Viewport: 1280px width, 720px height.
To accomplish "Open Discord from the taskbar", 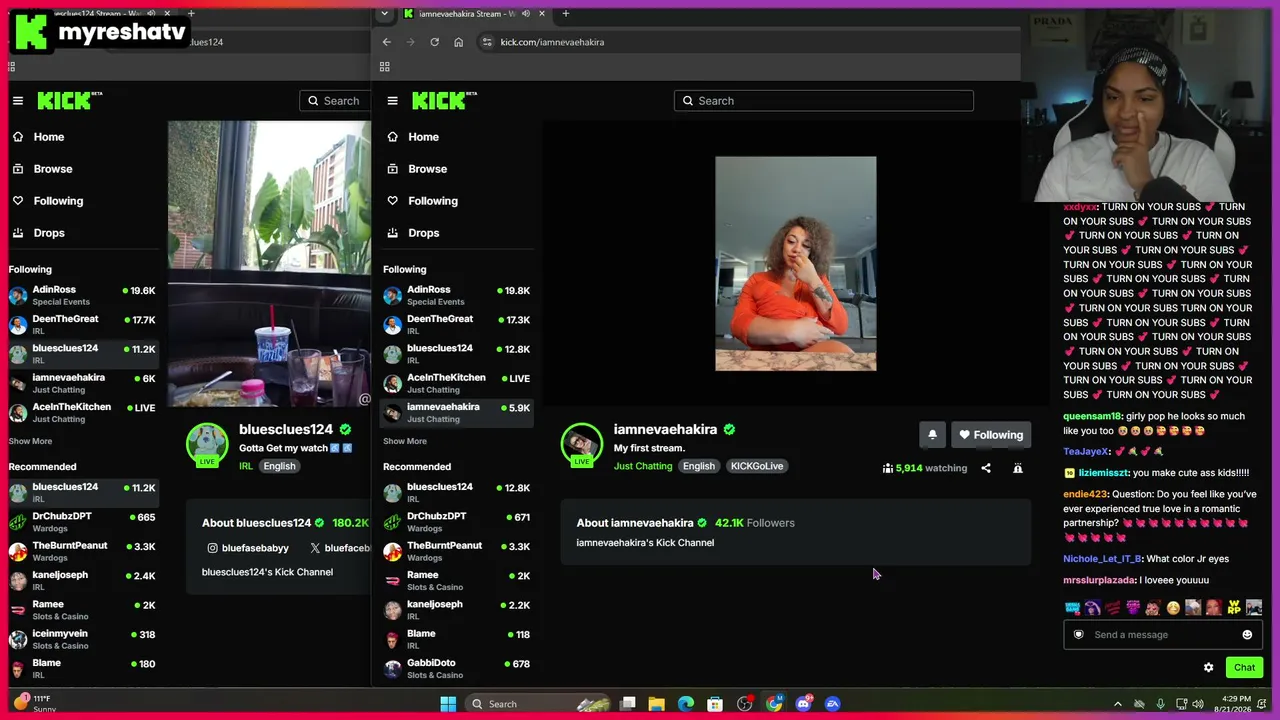I will pyautogui.click(x=803, y=704).
